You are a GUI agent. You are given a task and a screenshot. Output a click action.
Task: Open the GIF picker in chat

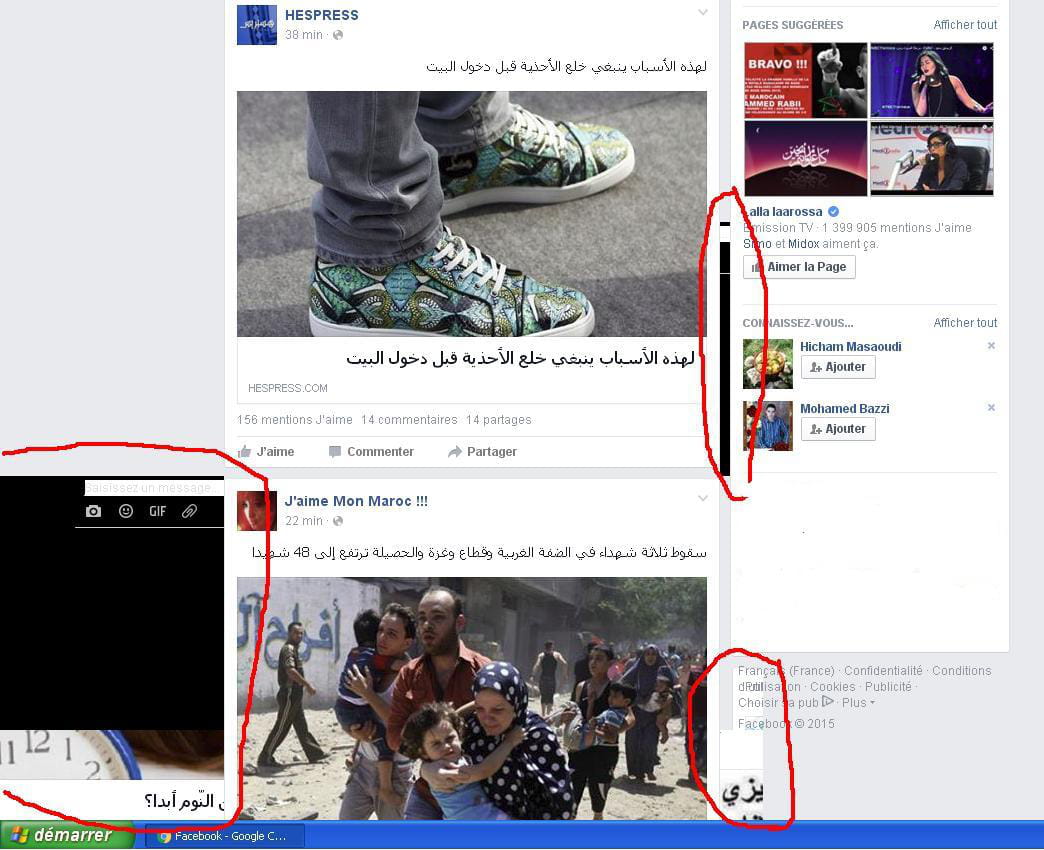(x=158, y=511)
